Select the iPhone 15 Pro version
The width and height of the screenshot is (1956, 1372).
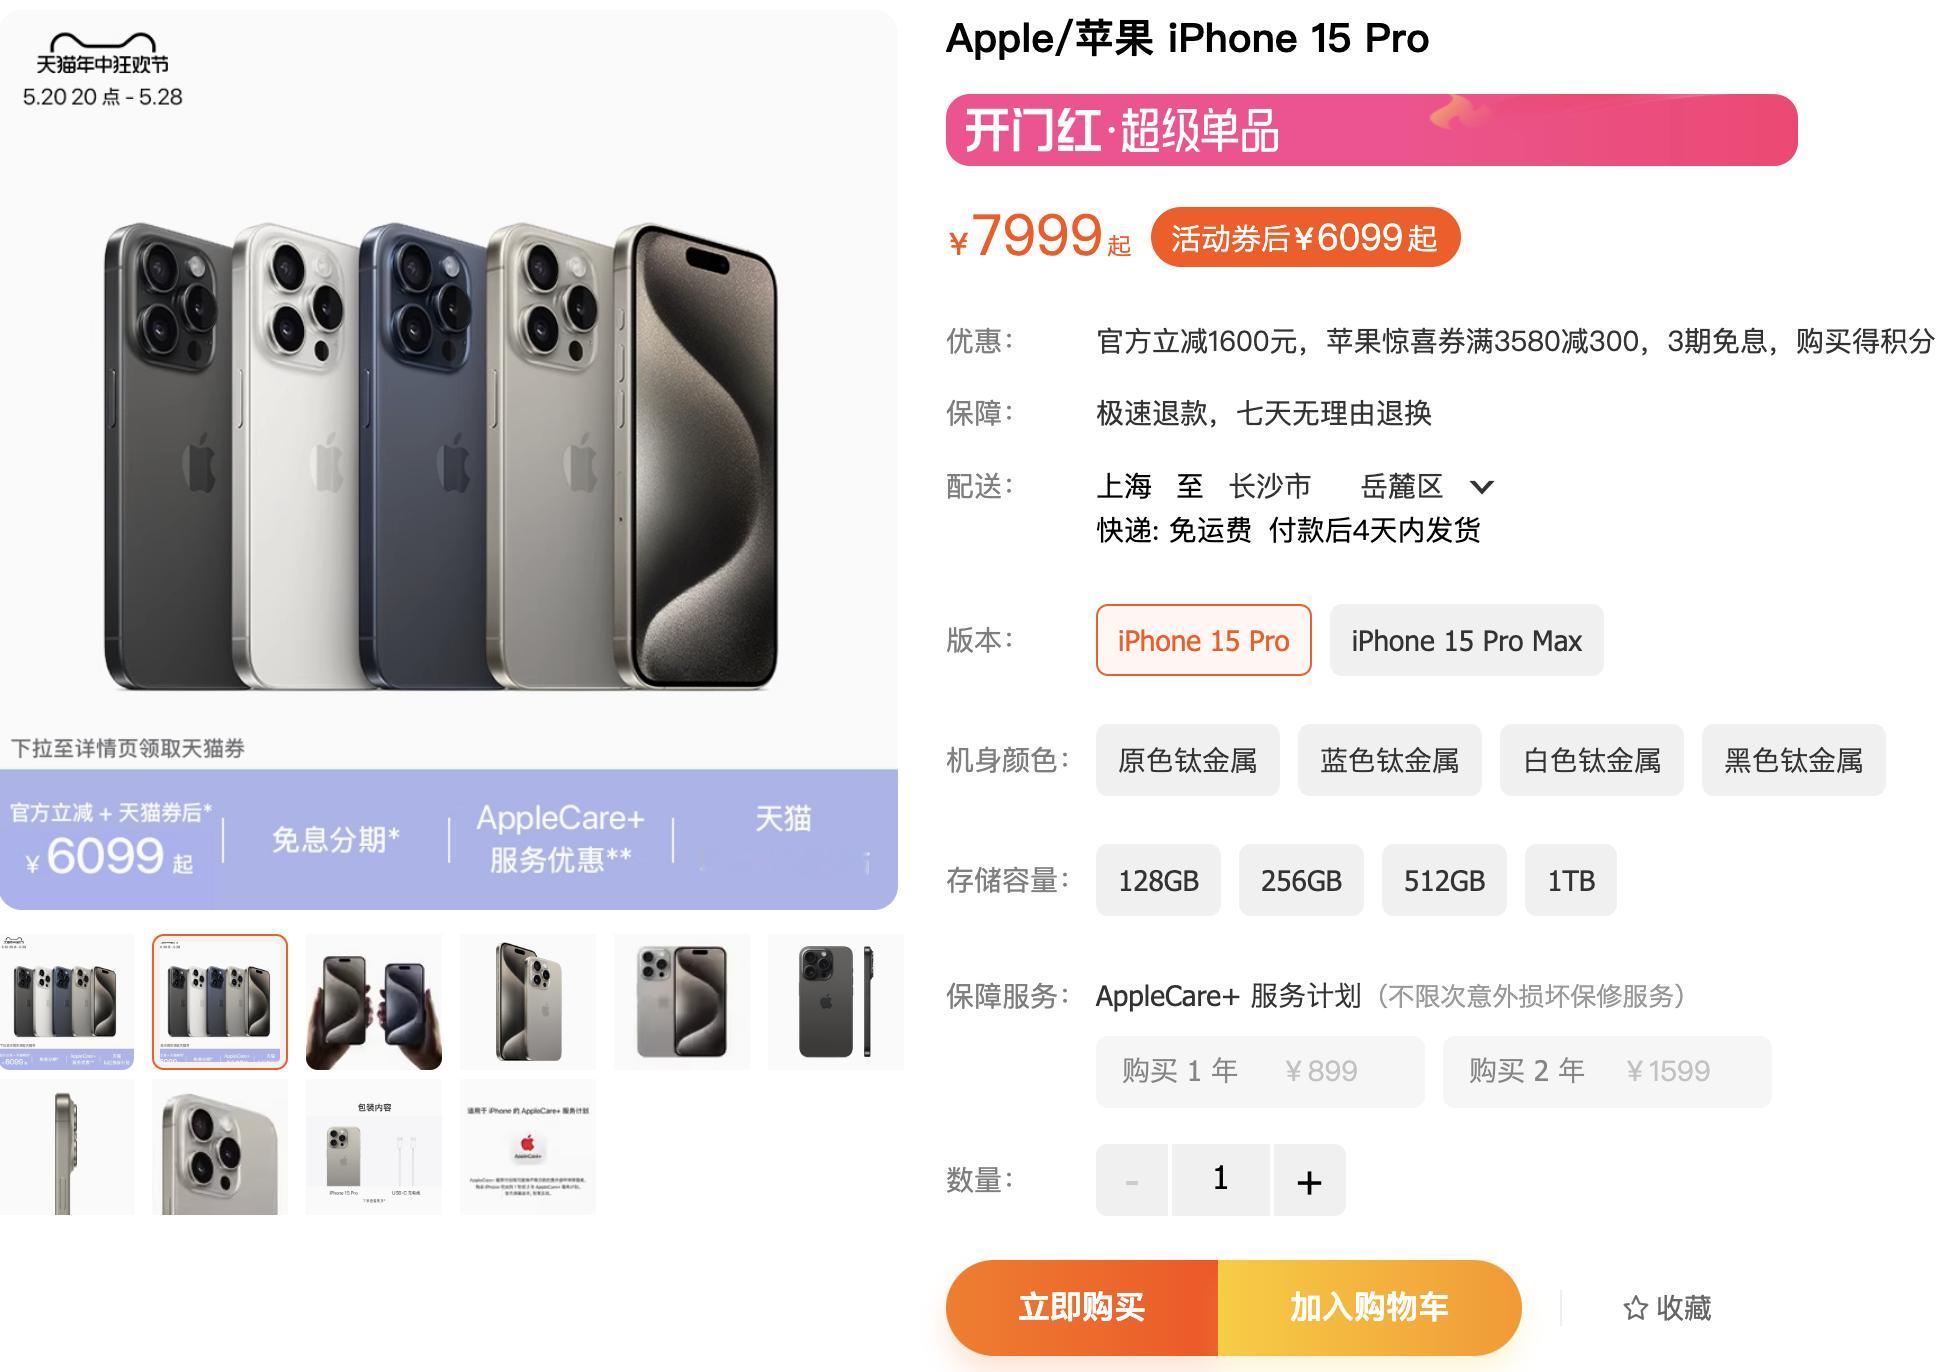(x=1203, y=640)
